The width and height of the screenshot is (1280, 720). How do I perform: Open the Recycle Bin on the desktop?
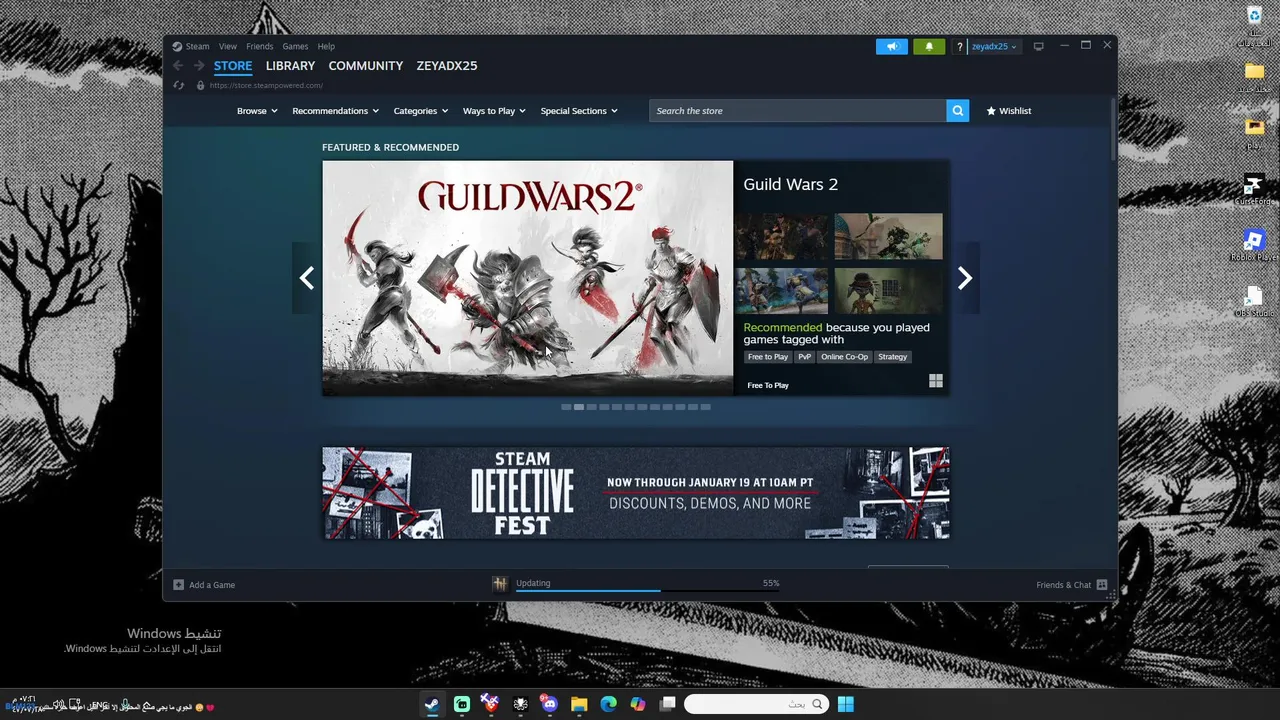(1254, 25)
